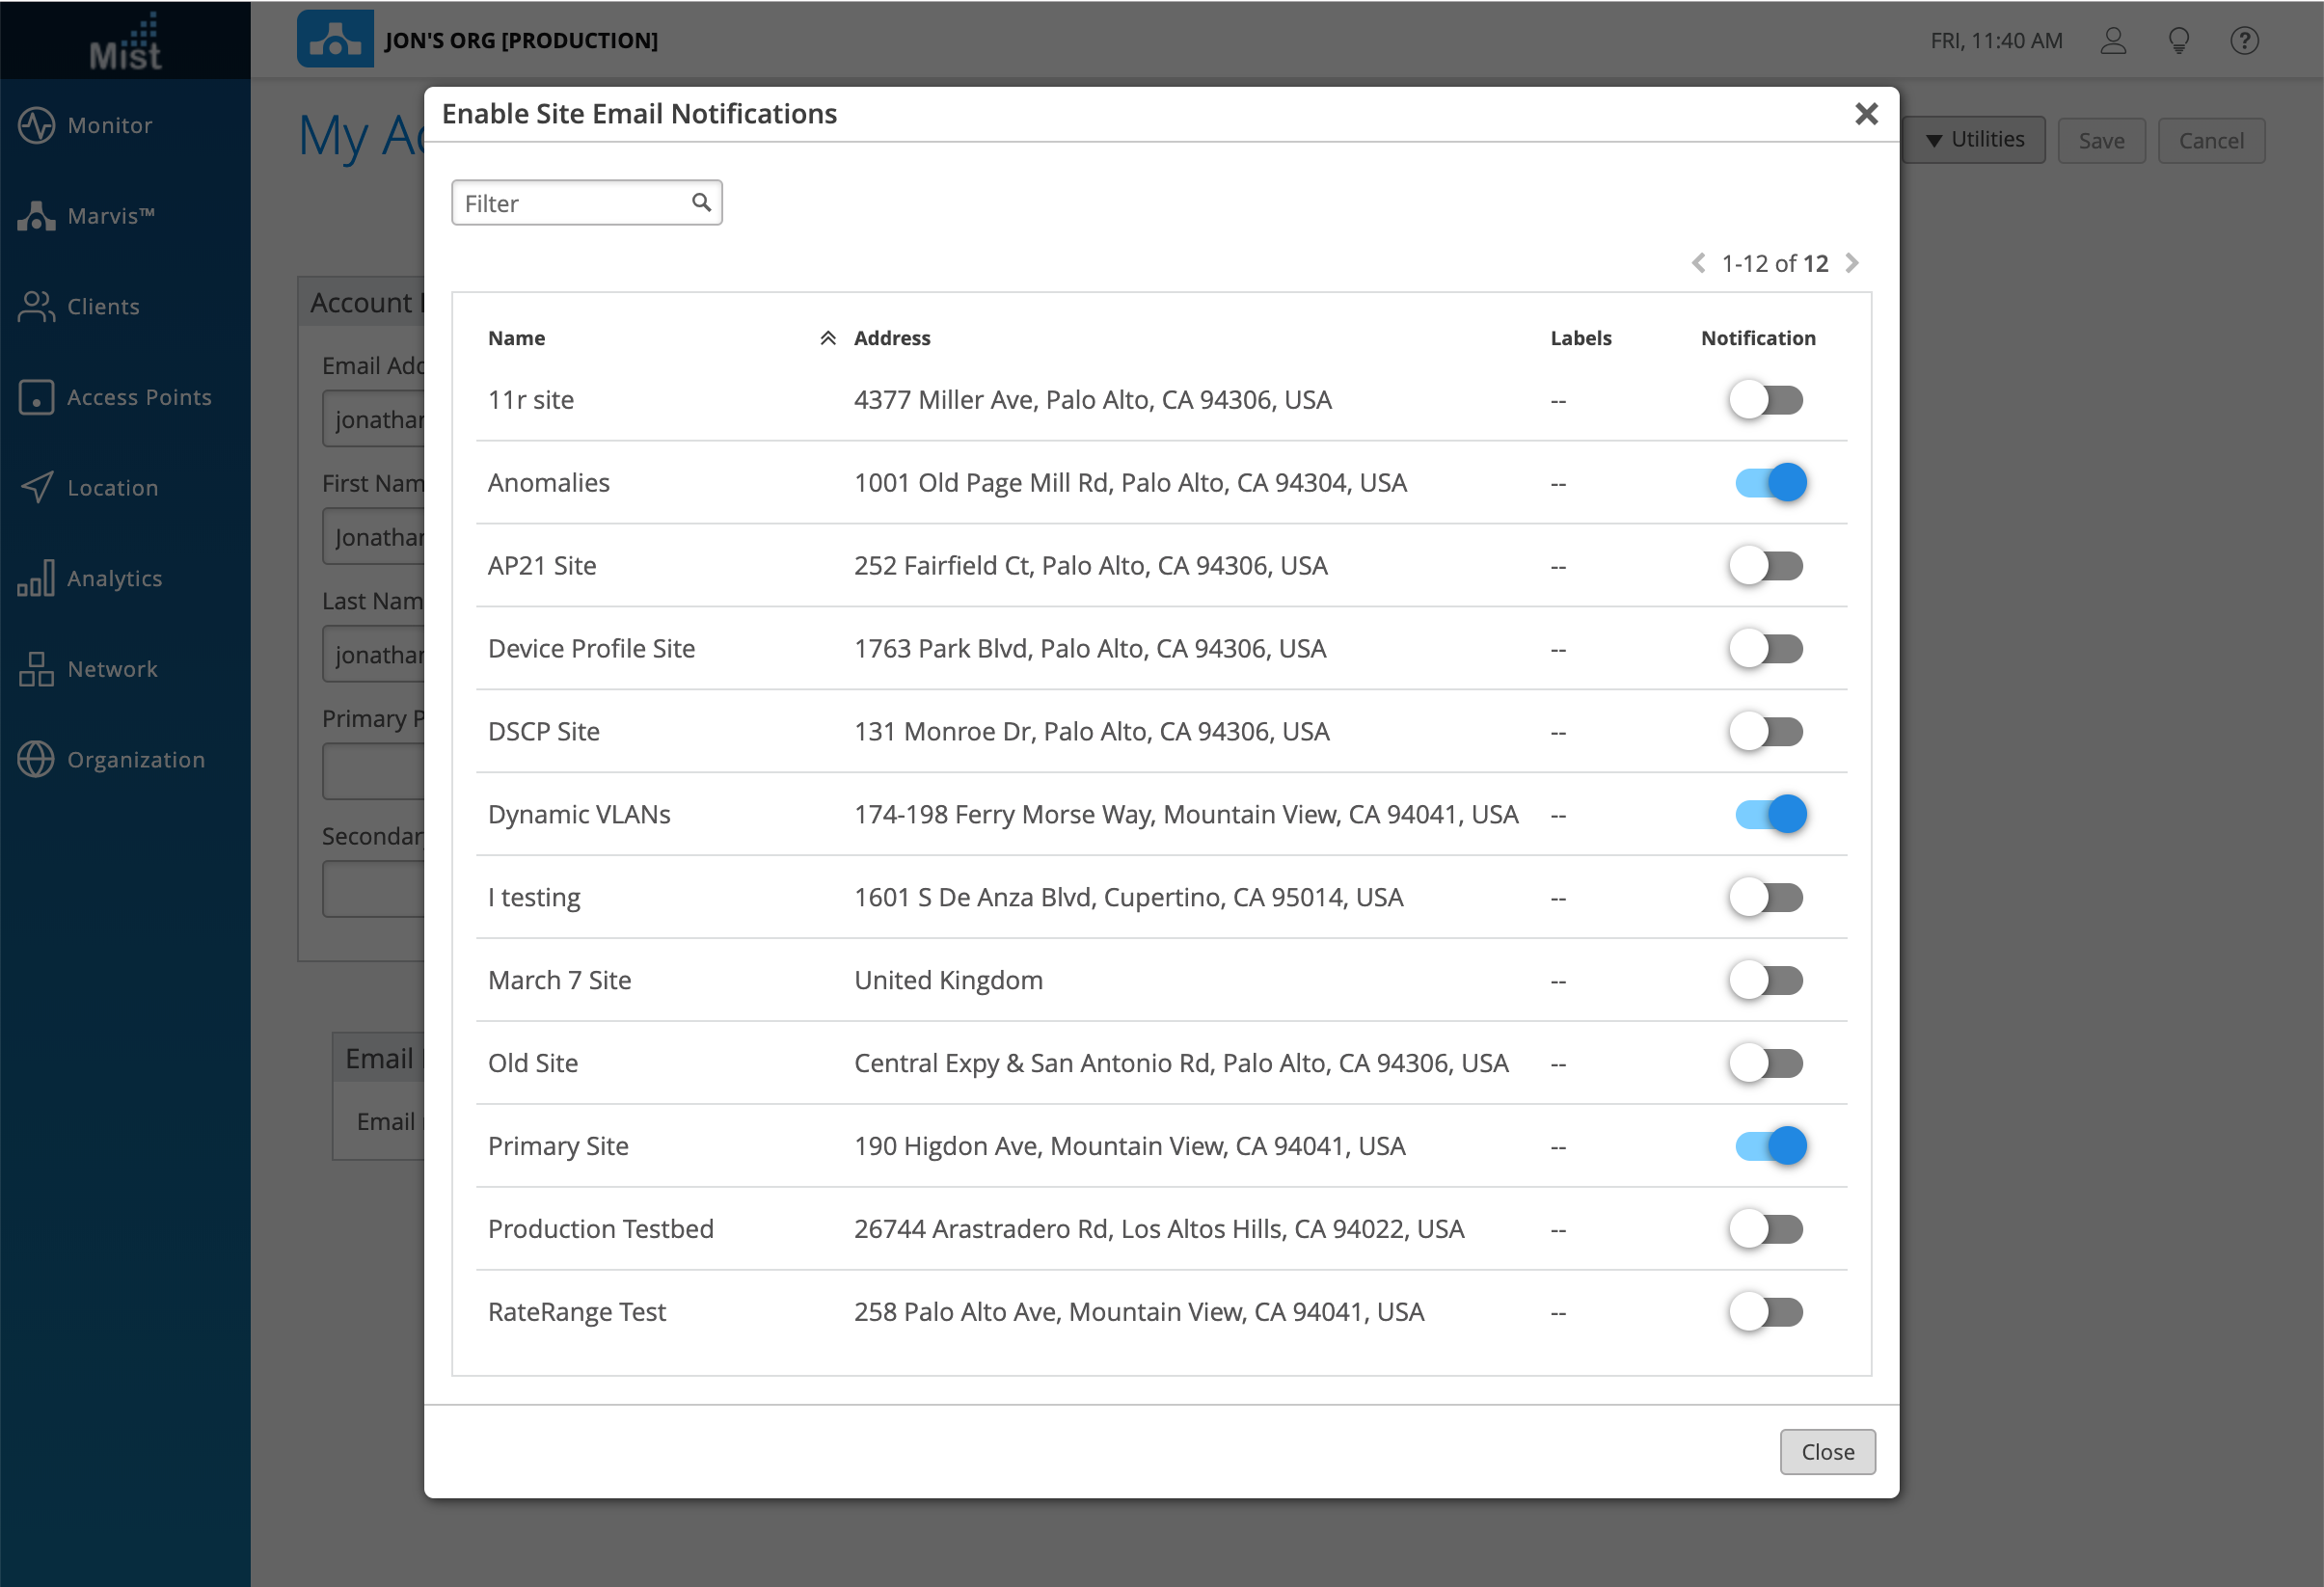Viewport: 2324px width, 1587px height.
Task: Close the dialog with the X
Action: (1866, 114)
